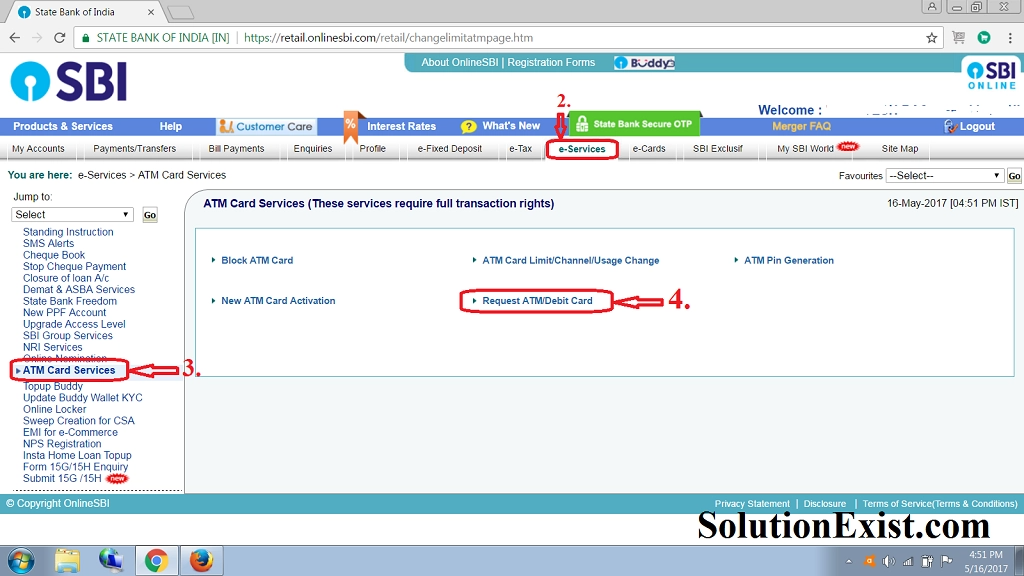Viewport: 1024px width, 576px height.
Task: Open Payments/Transfers tab
Action: click(x=135, y=149)
